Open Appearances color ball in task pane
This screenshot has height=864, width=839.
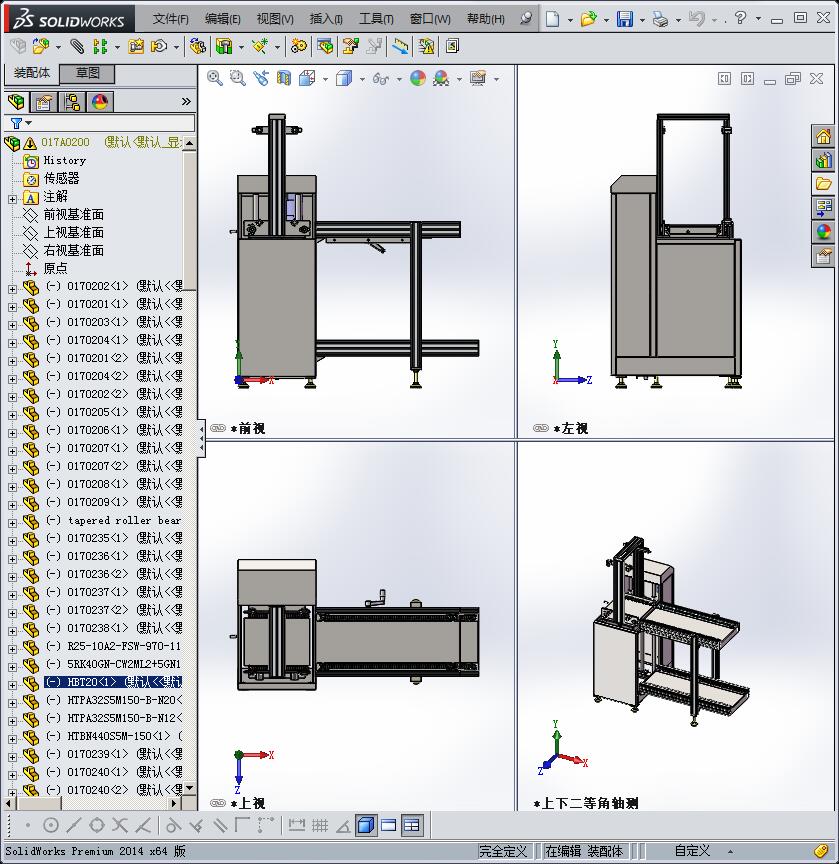click(823, 231)
